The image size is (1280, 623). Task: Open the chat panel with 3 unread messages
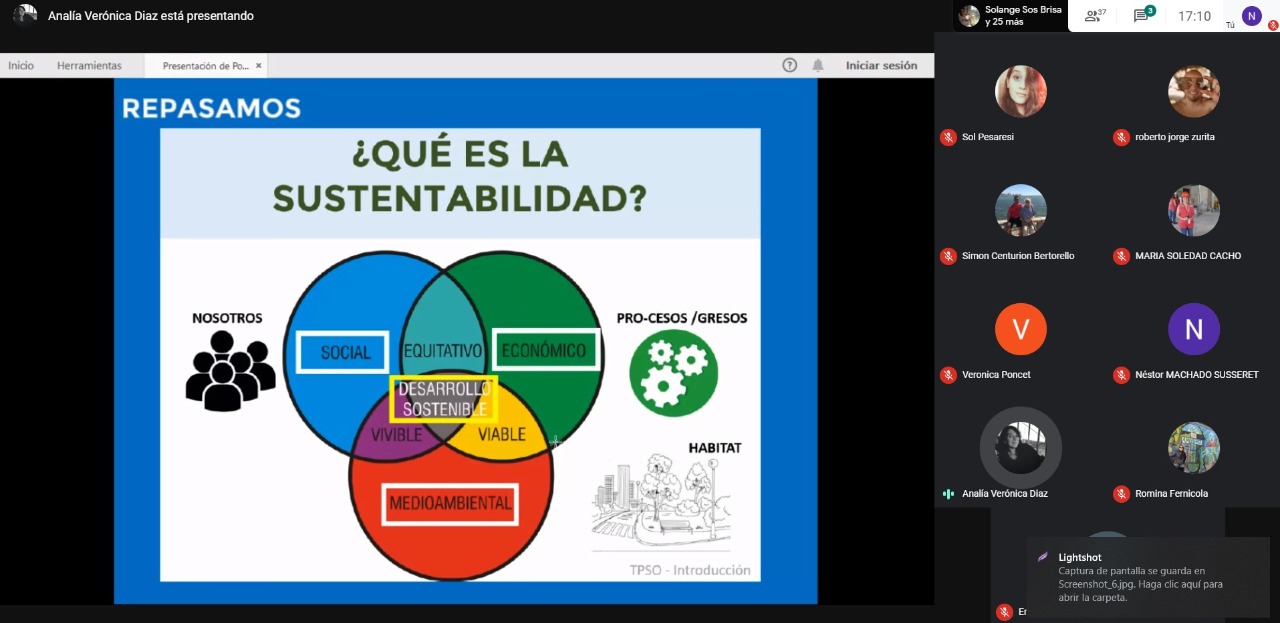pyautogui.click(x=1143, y=16)
